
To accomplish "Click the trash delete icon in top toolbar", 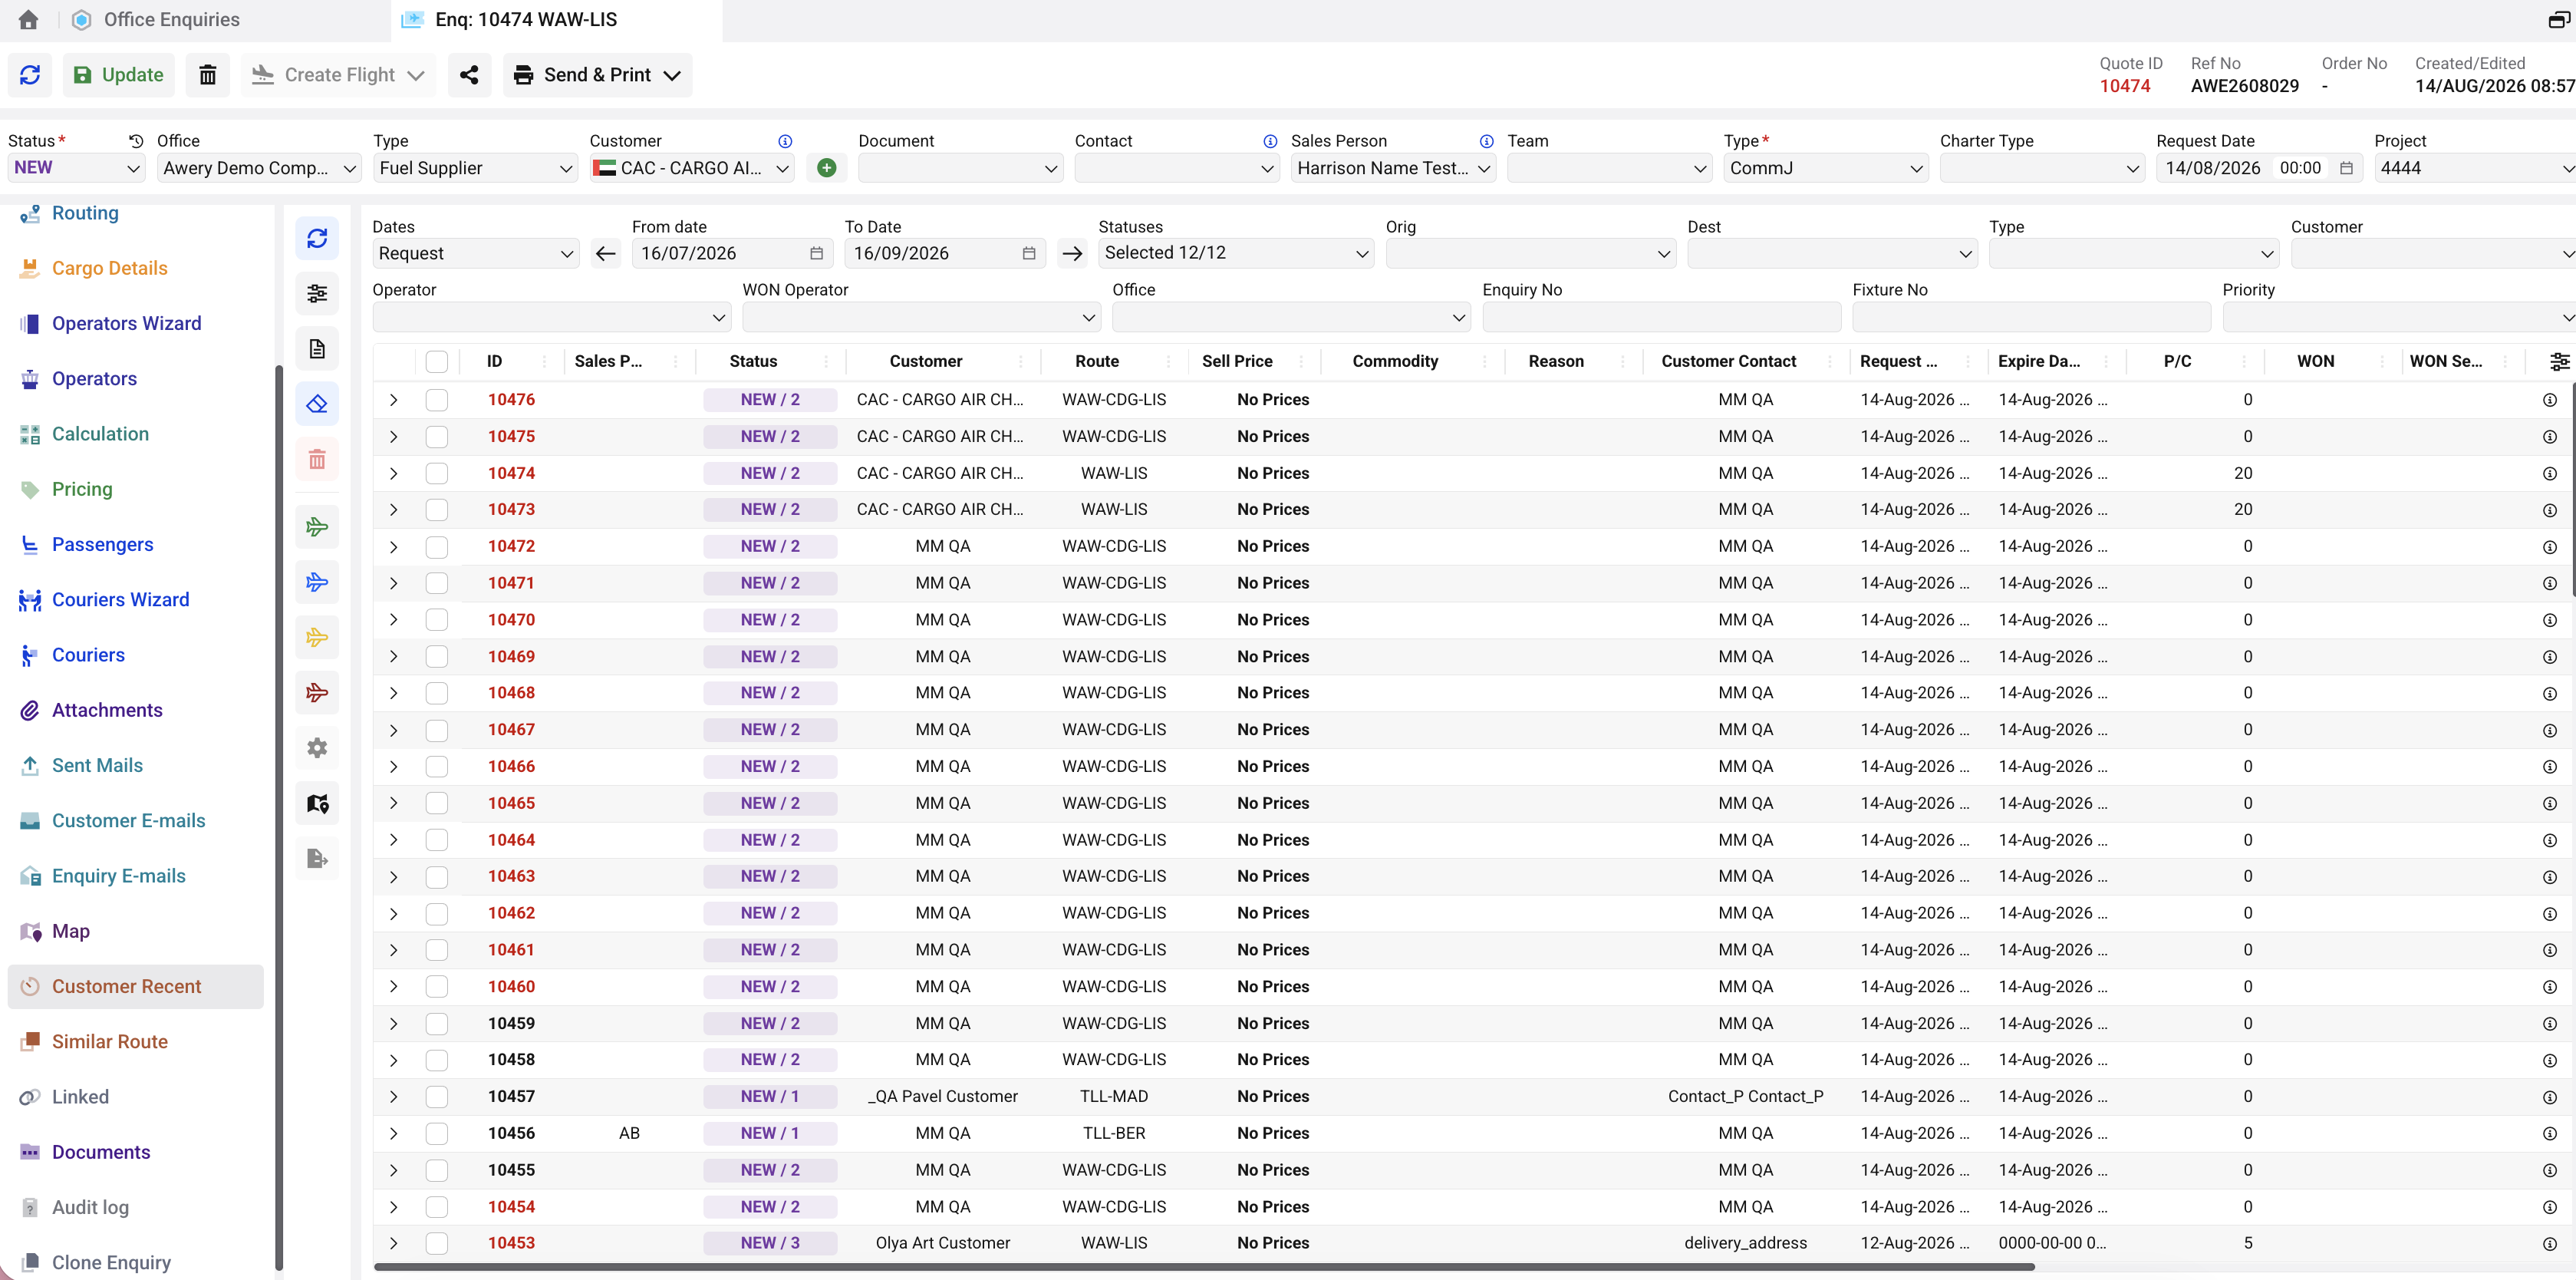I will point(207,75).
